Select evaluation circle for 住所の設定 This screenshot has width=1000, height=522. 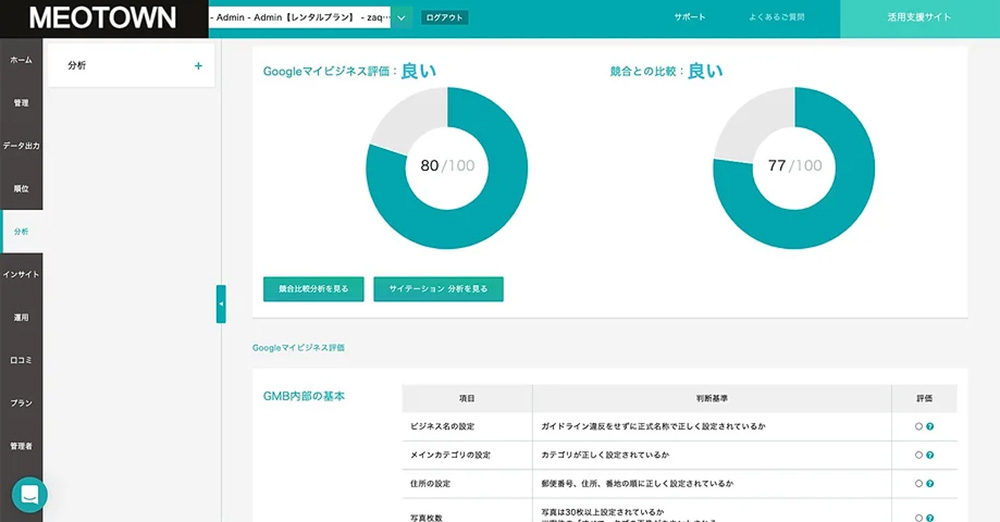(919, 484)
